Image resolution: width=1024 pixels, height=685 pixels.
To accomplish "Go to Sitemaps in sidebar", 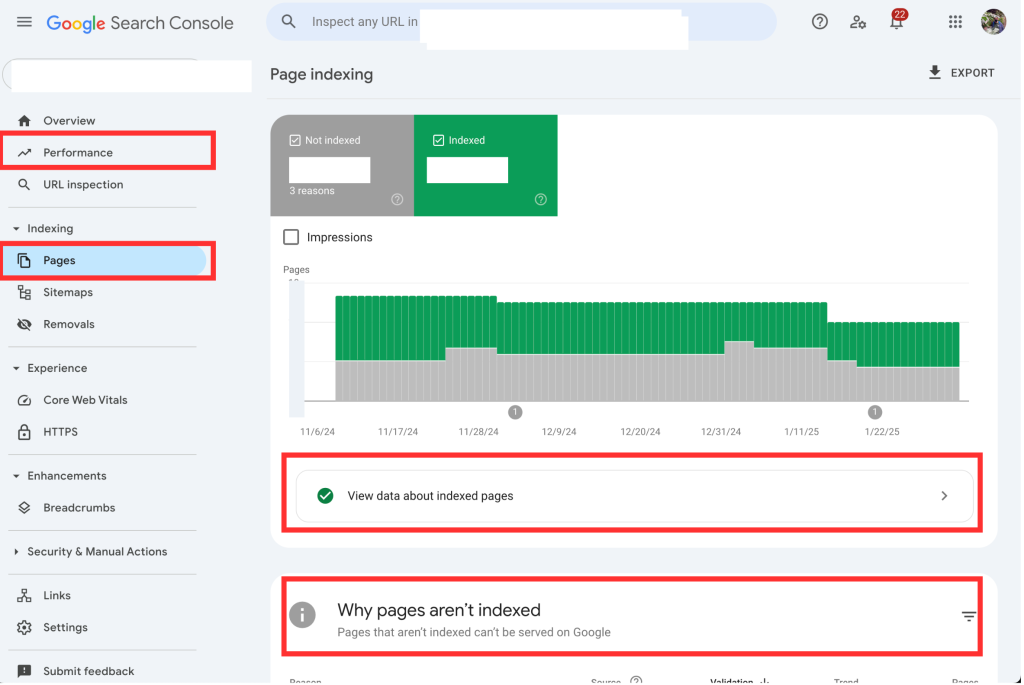I will (68, 293).
